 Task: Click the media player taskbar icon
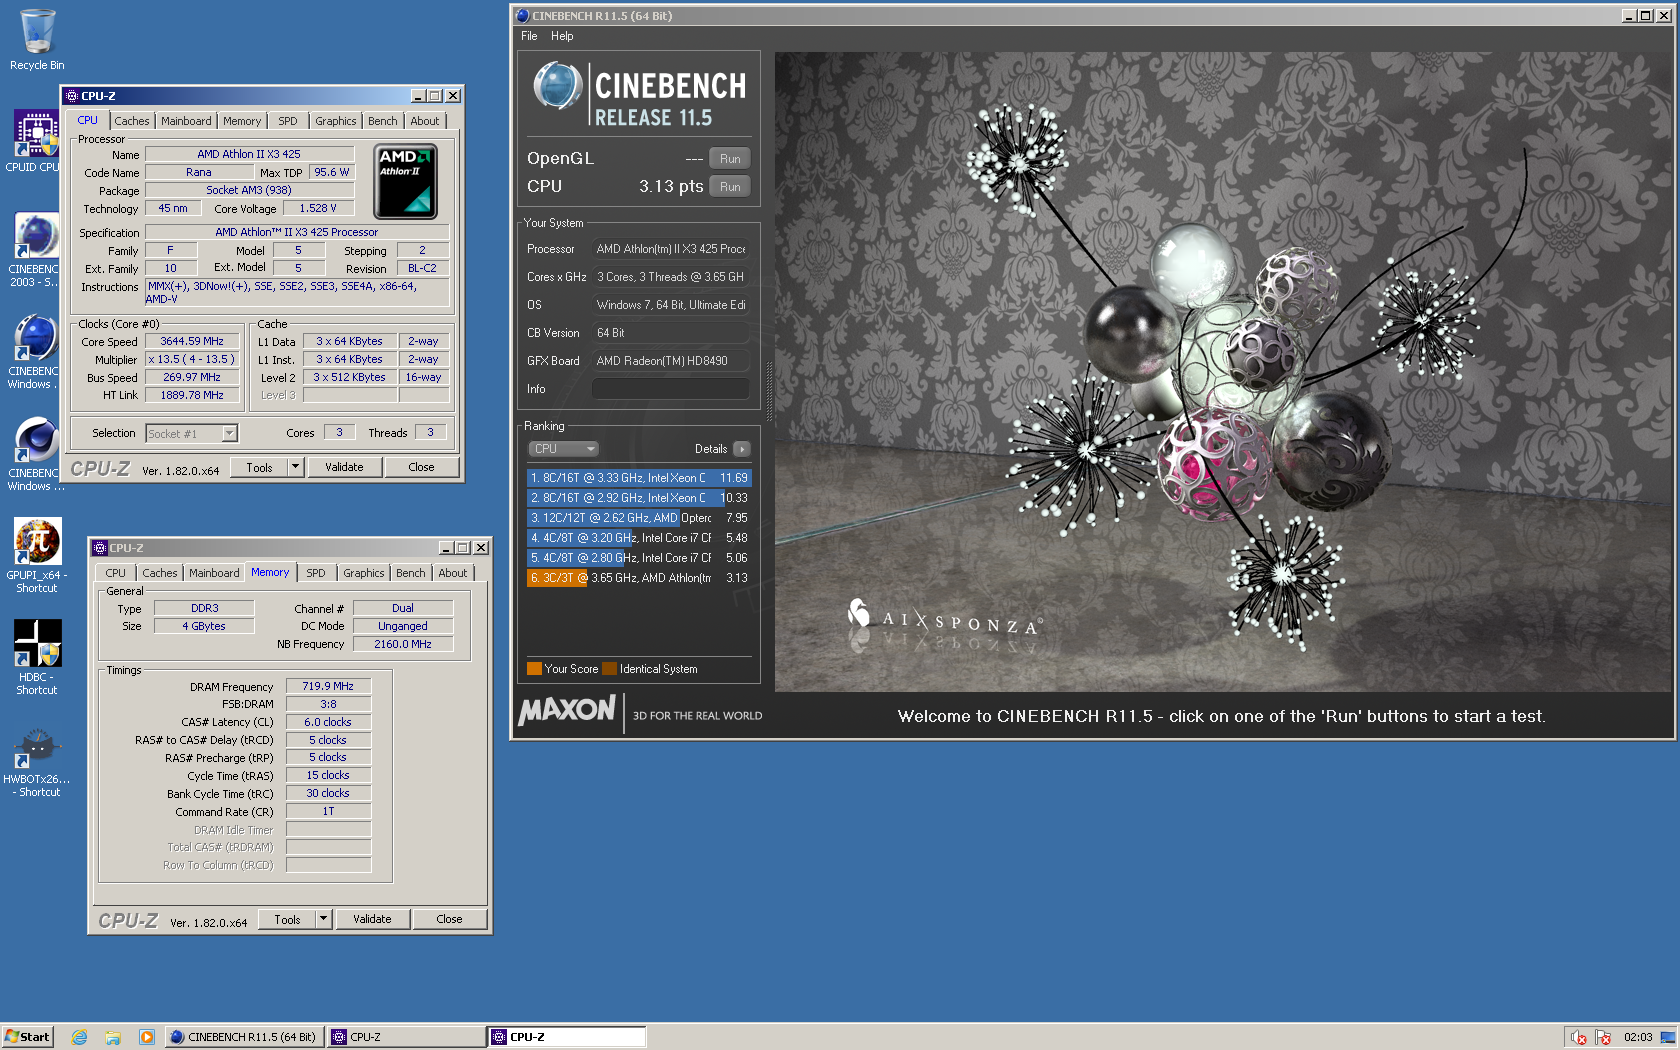point(147,1037)
